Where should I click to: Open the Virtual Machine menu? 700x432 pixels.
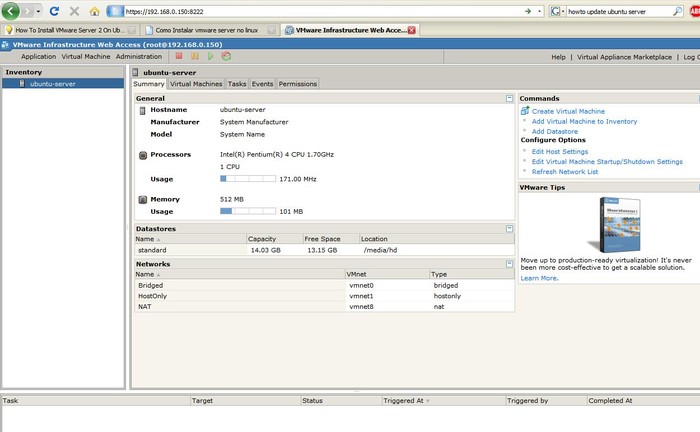coord(86,57)
